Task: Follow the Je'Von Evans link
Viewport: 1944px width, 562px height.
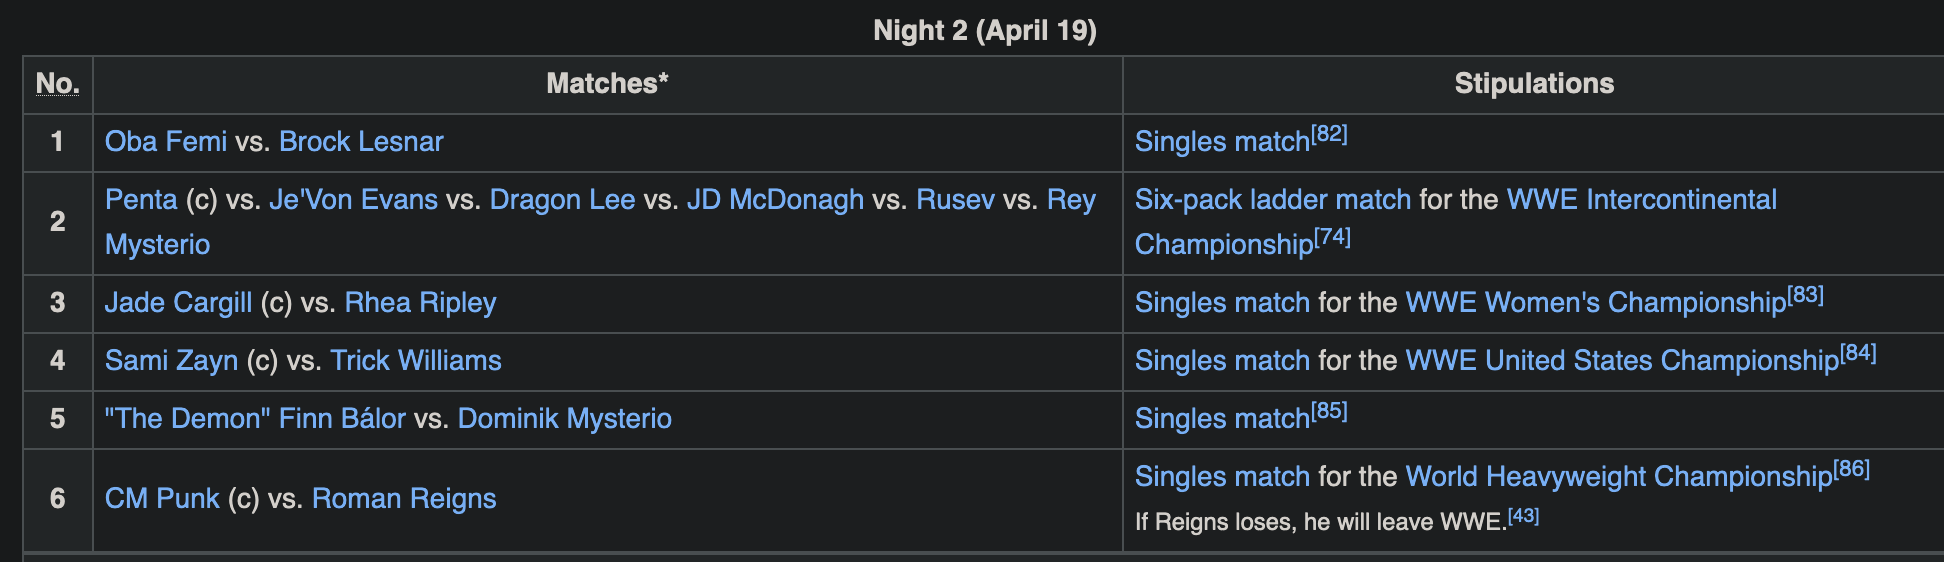Action: click(x=353, y=200)
